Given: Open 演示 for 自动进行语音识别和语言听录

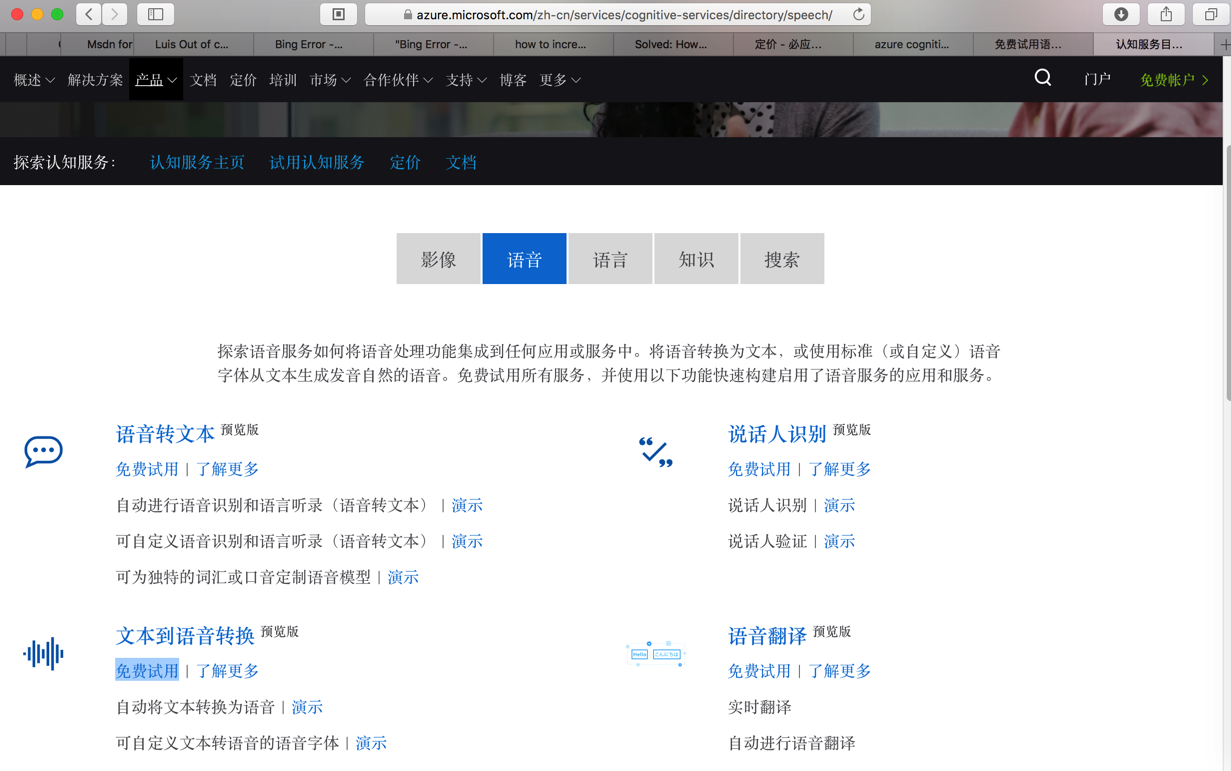Looking at the screenshot, I should pos(467,505).
